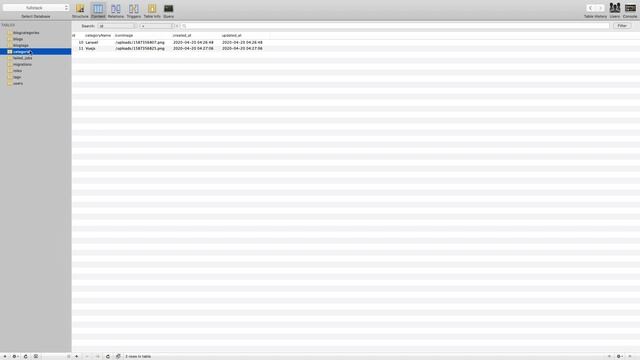Click the updated_at 04:27:06 cell
The image size is (640, 360).
pyautogui.click(x=242, y=49)
